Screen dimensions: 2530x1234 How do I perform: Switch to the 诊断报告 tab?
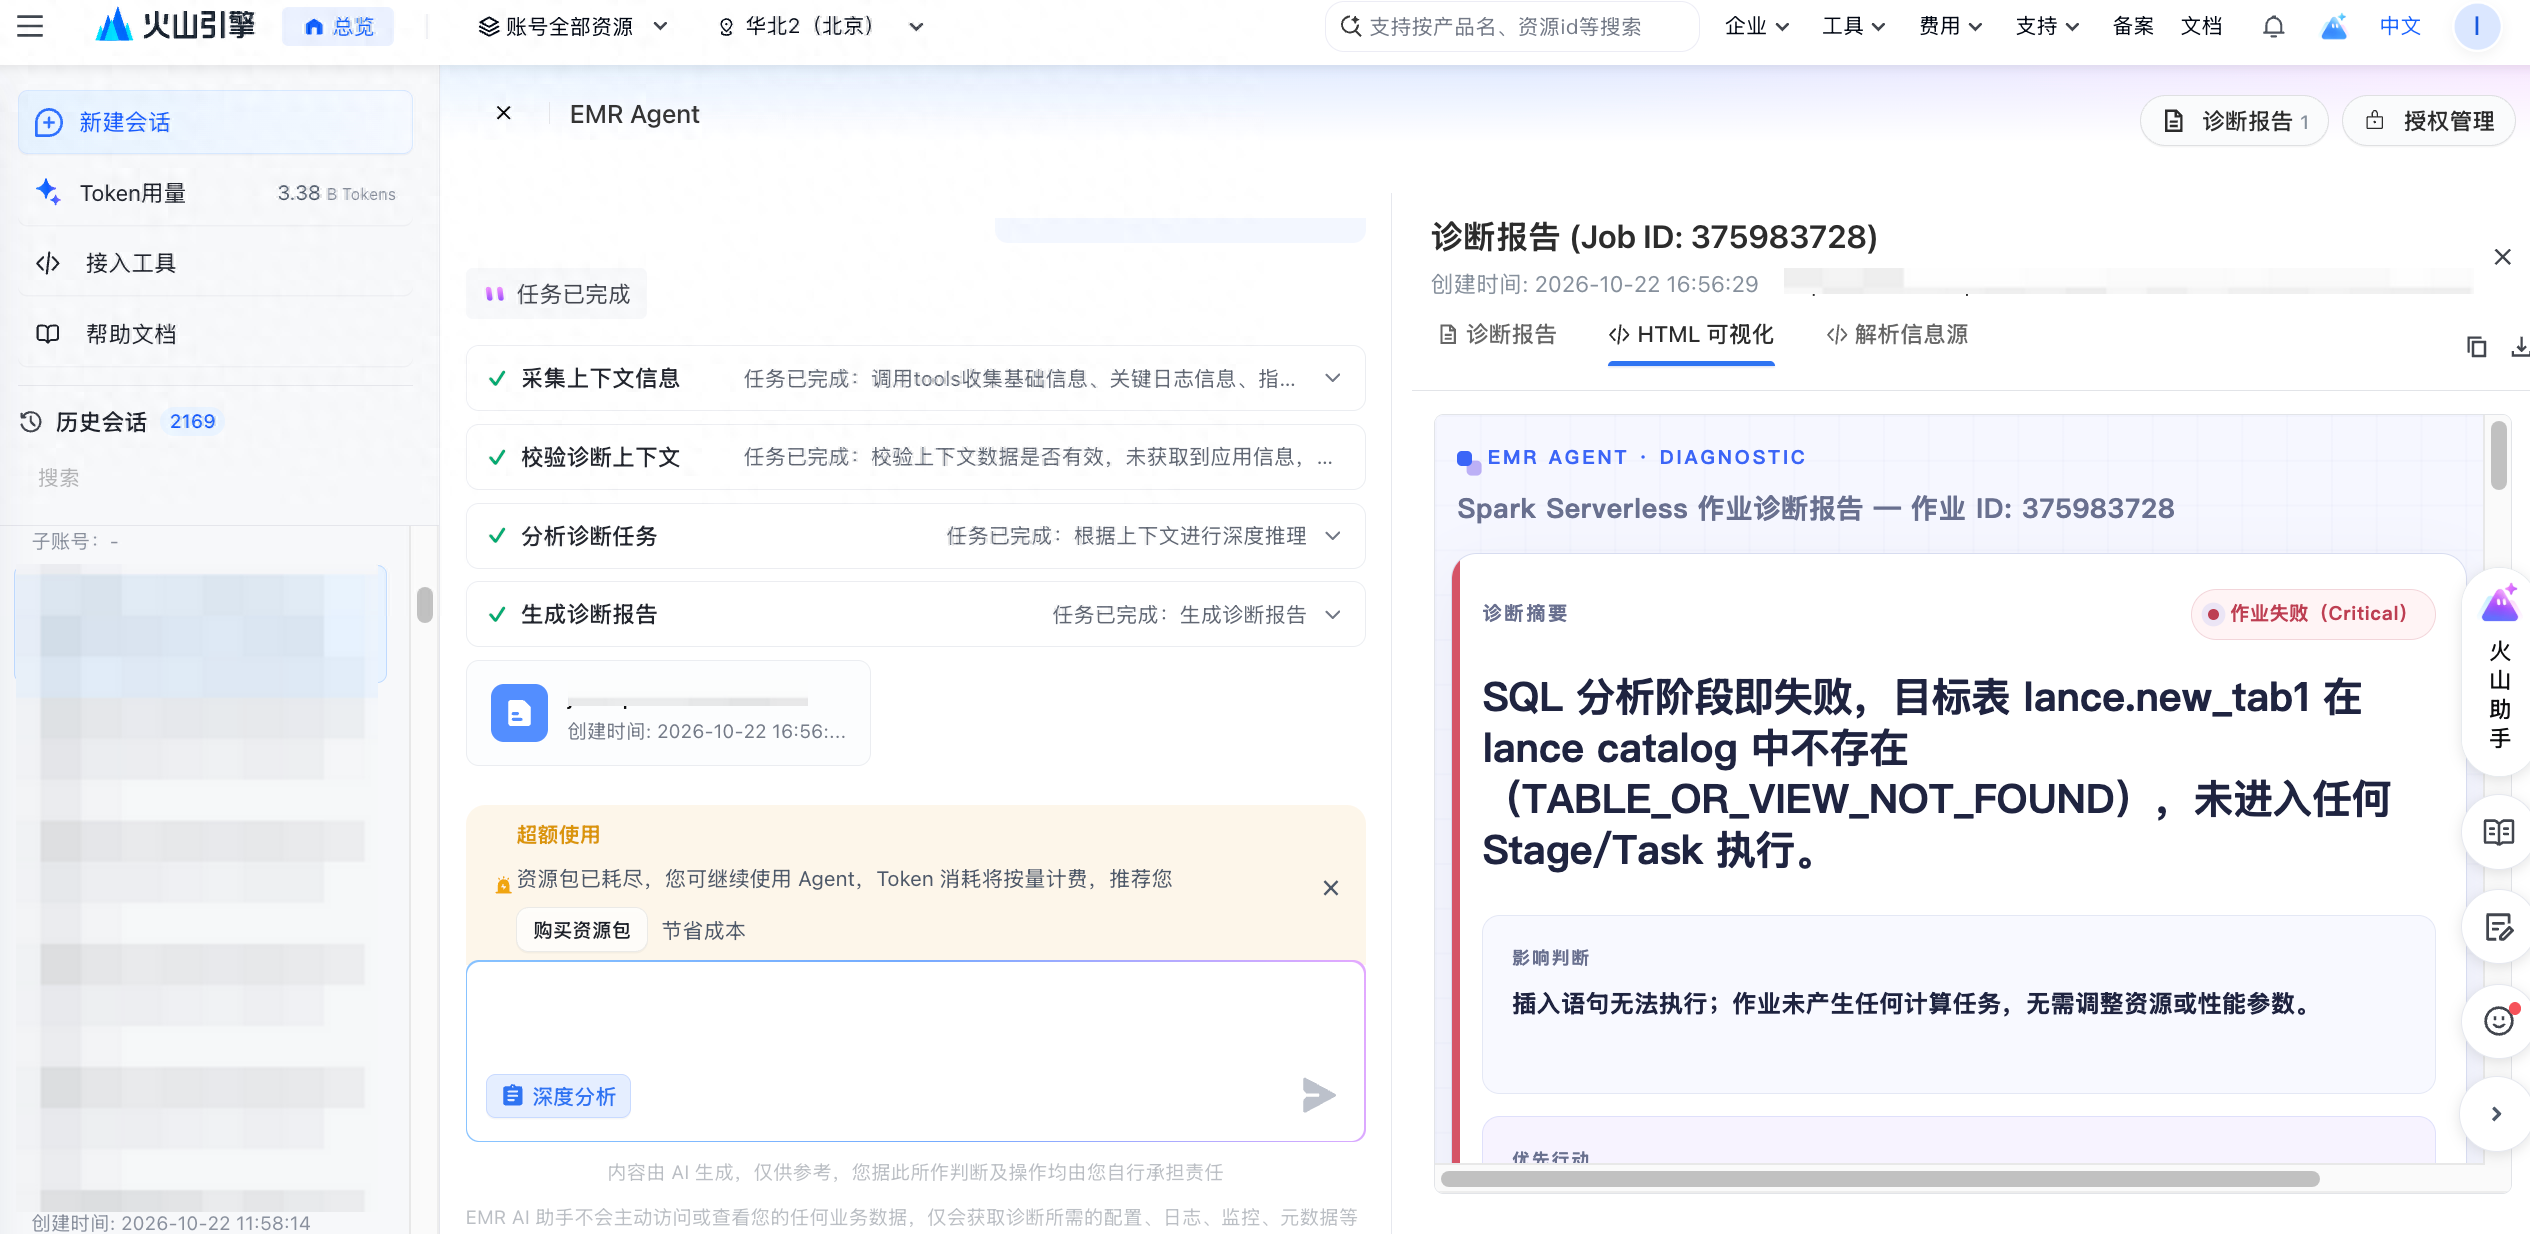tap(1498, 334)
